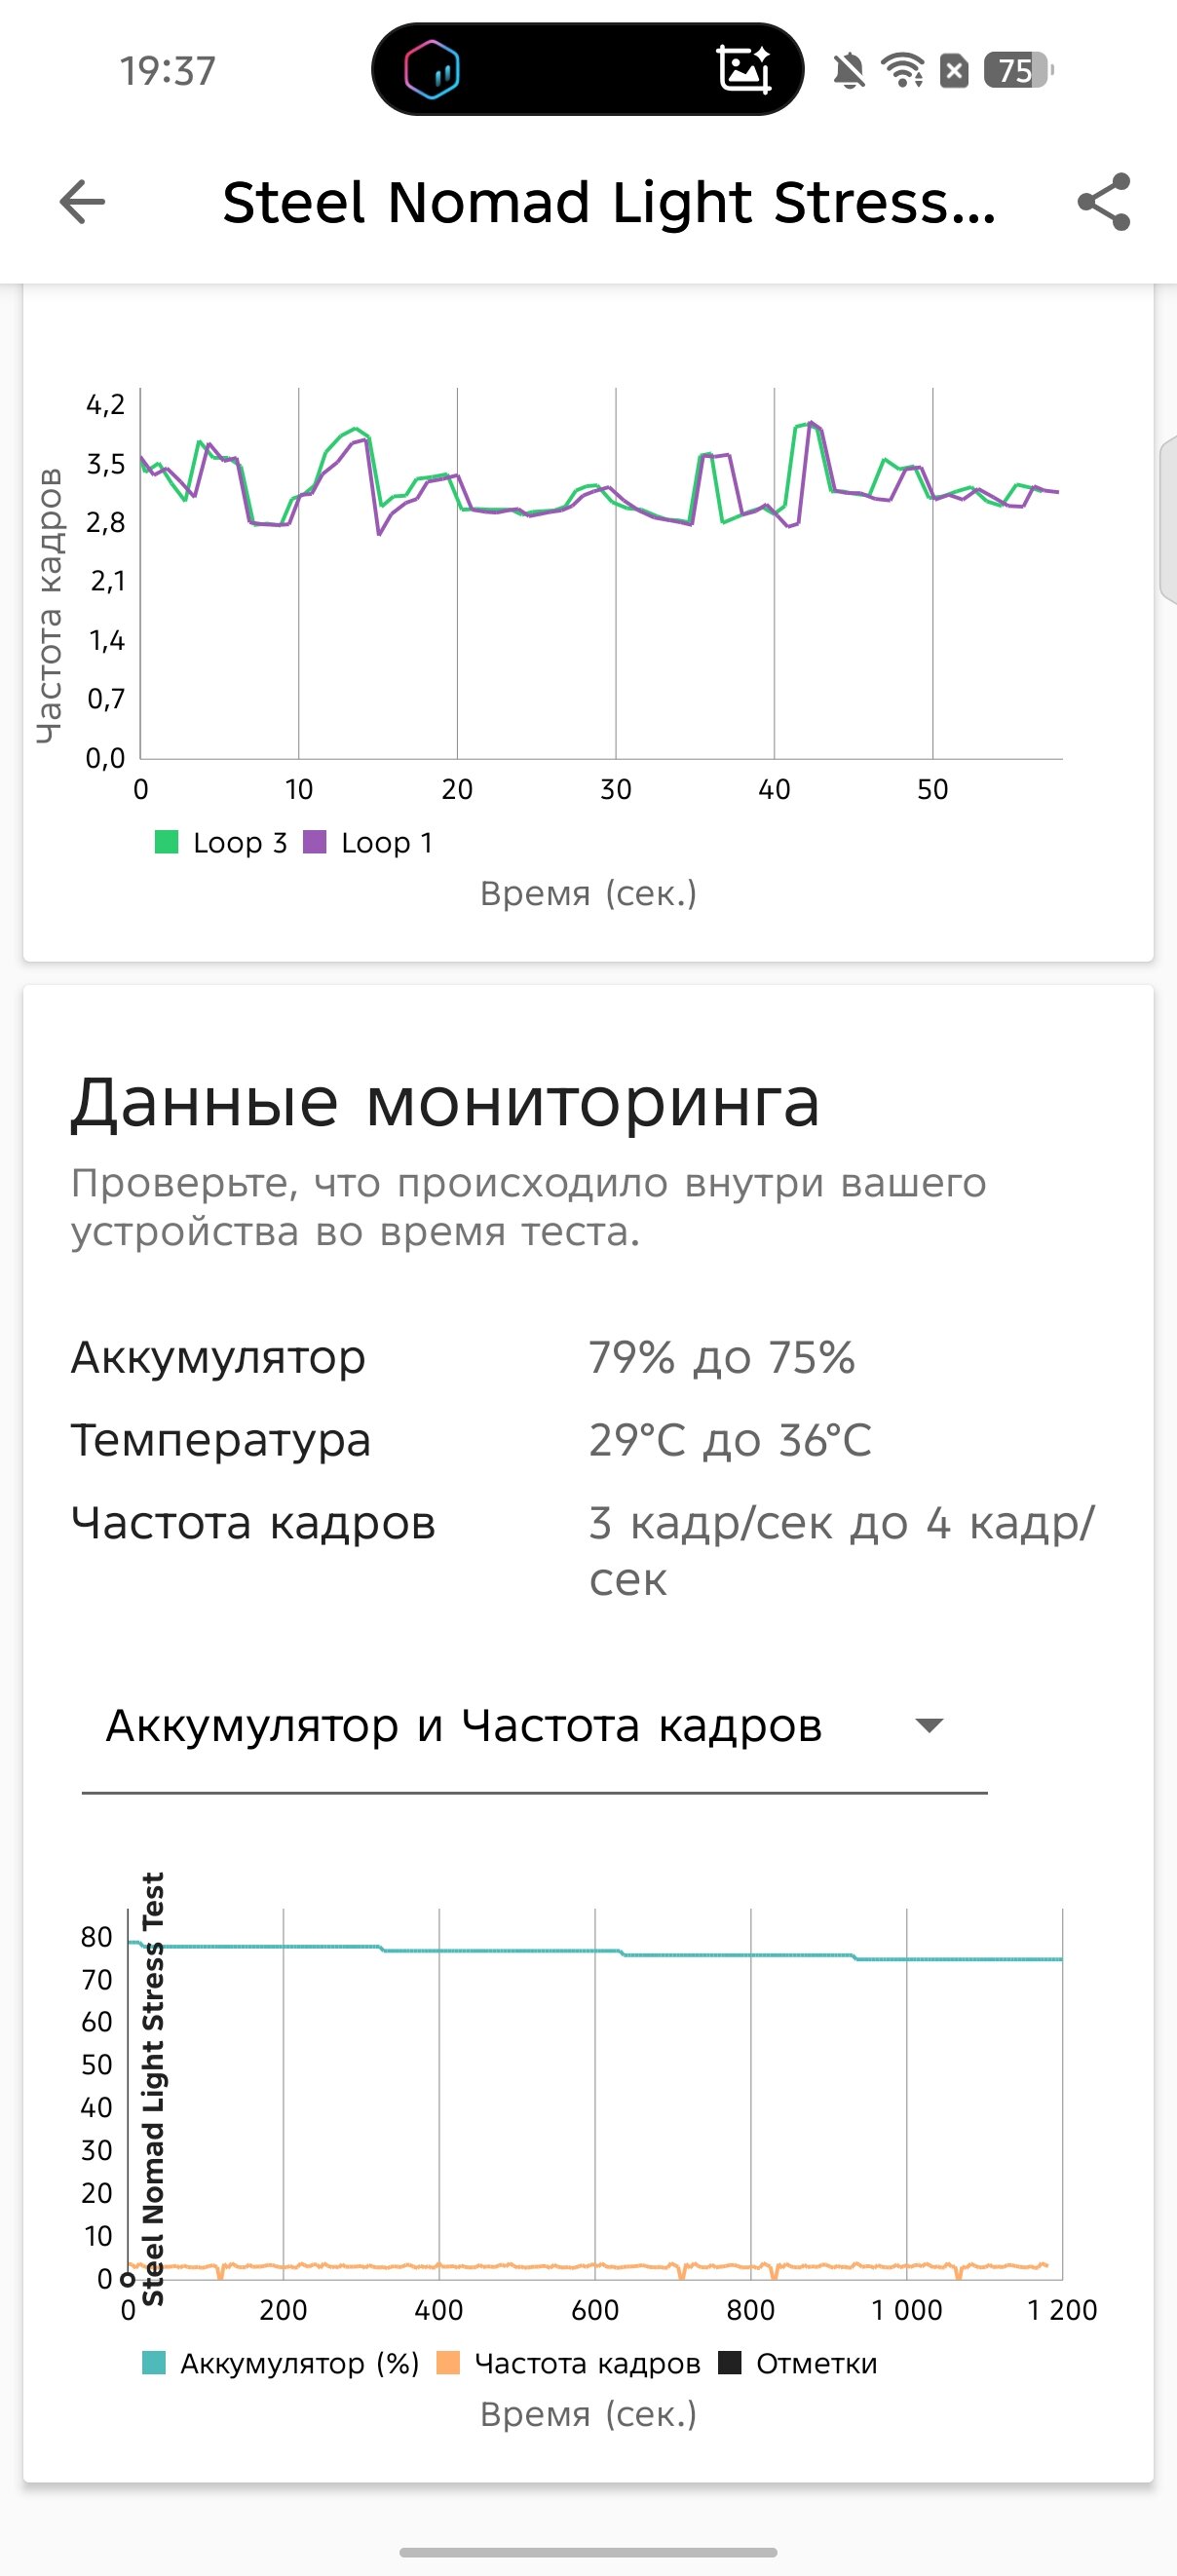The width and height of the screenshot is (1177, 2576).
Task: Tap the 3DMark icon in status pill
Action: [x=432, y=70]
